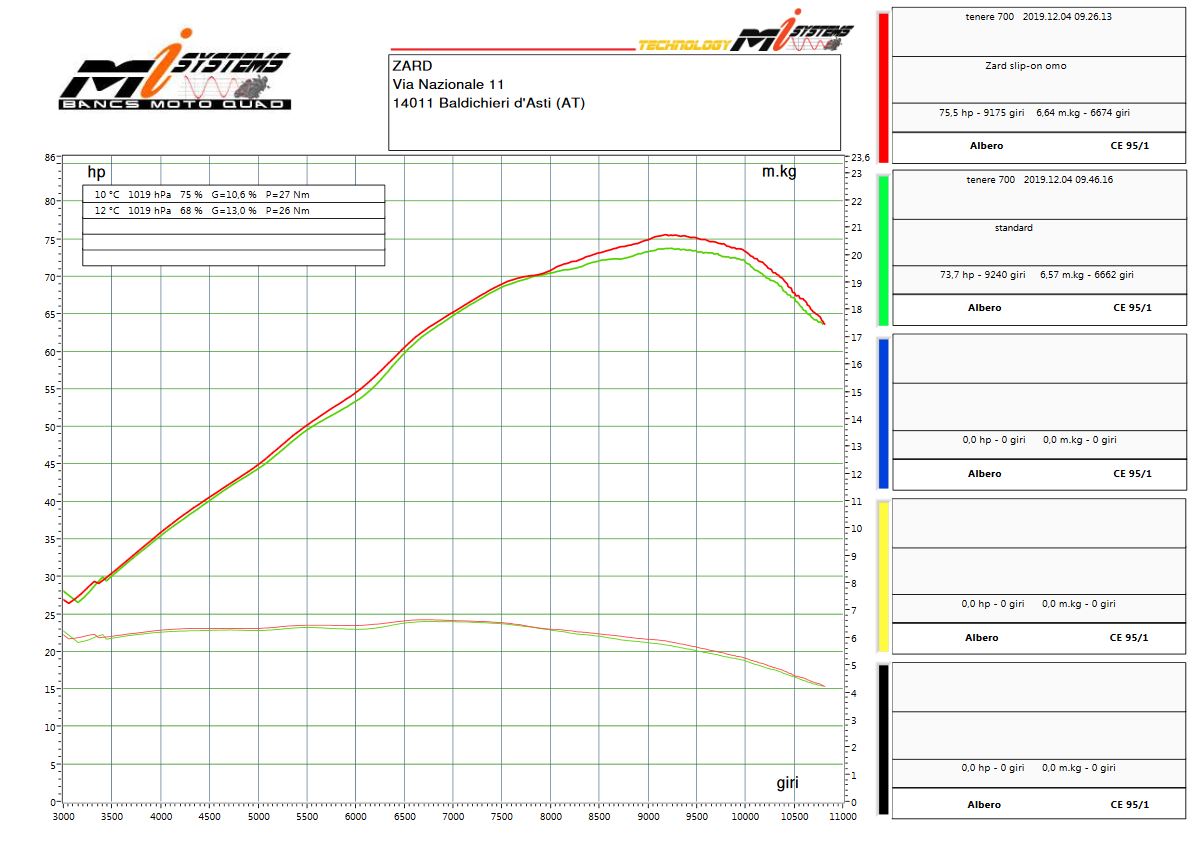Viewport: 1201px width, 844px height.
Task: Click the yellow run color bar
Action: (x=883, y=577)
